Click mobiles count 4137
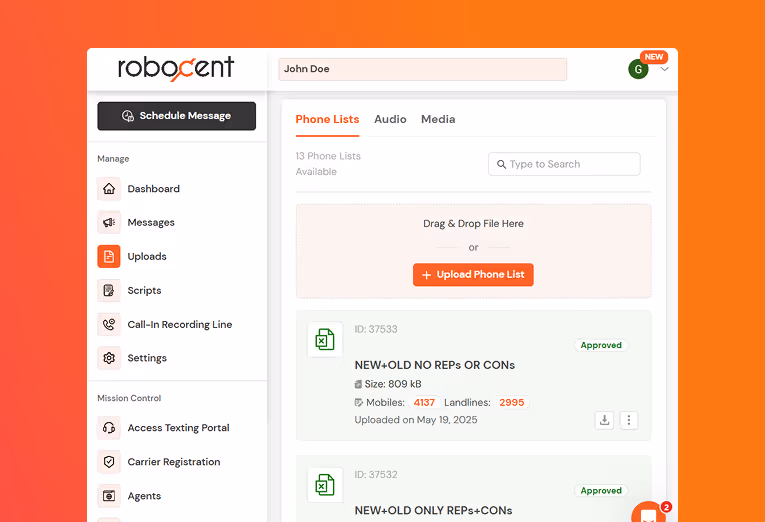 424,403
